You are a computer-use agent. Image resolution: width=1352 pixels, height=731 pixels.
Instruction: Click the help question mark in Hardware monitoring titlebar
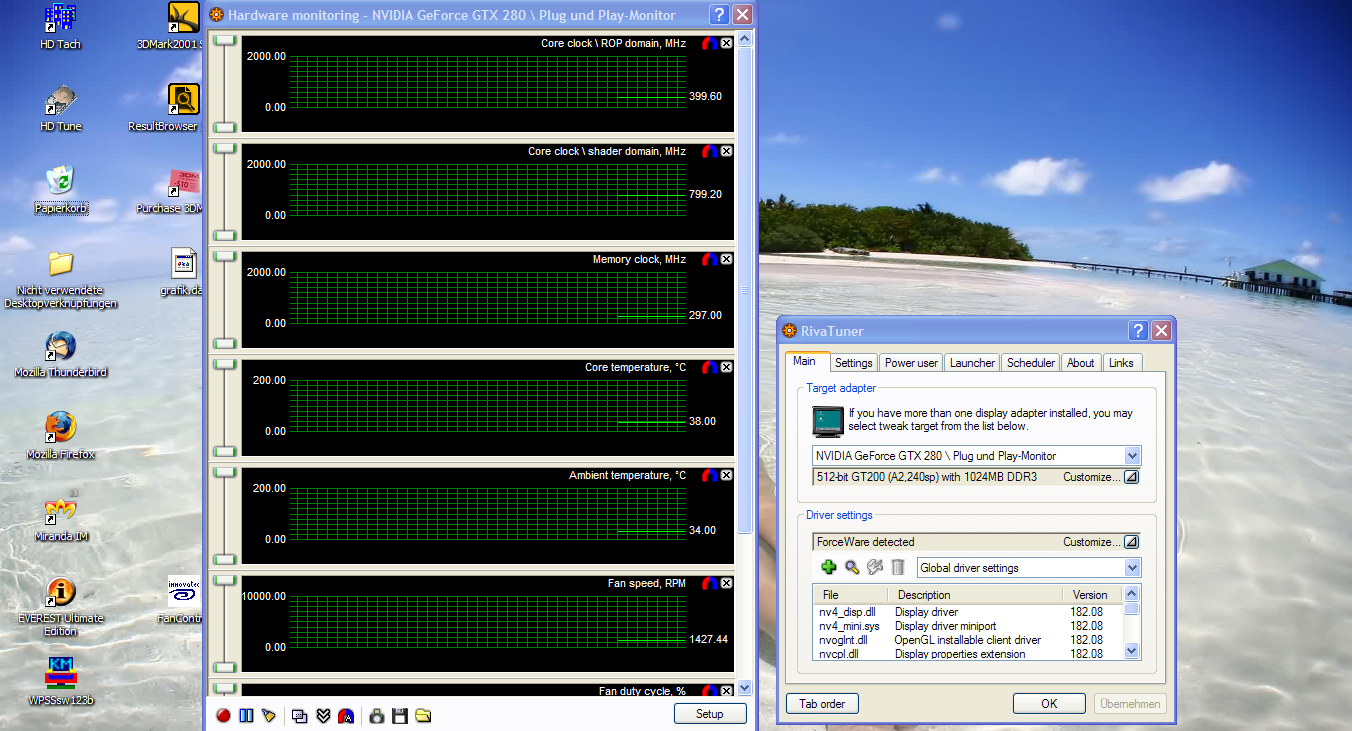coord(719,15)
